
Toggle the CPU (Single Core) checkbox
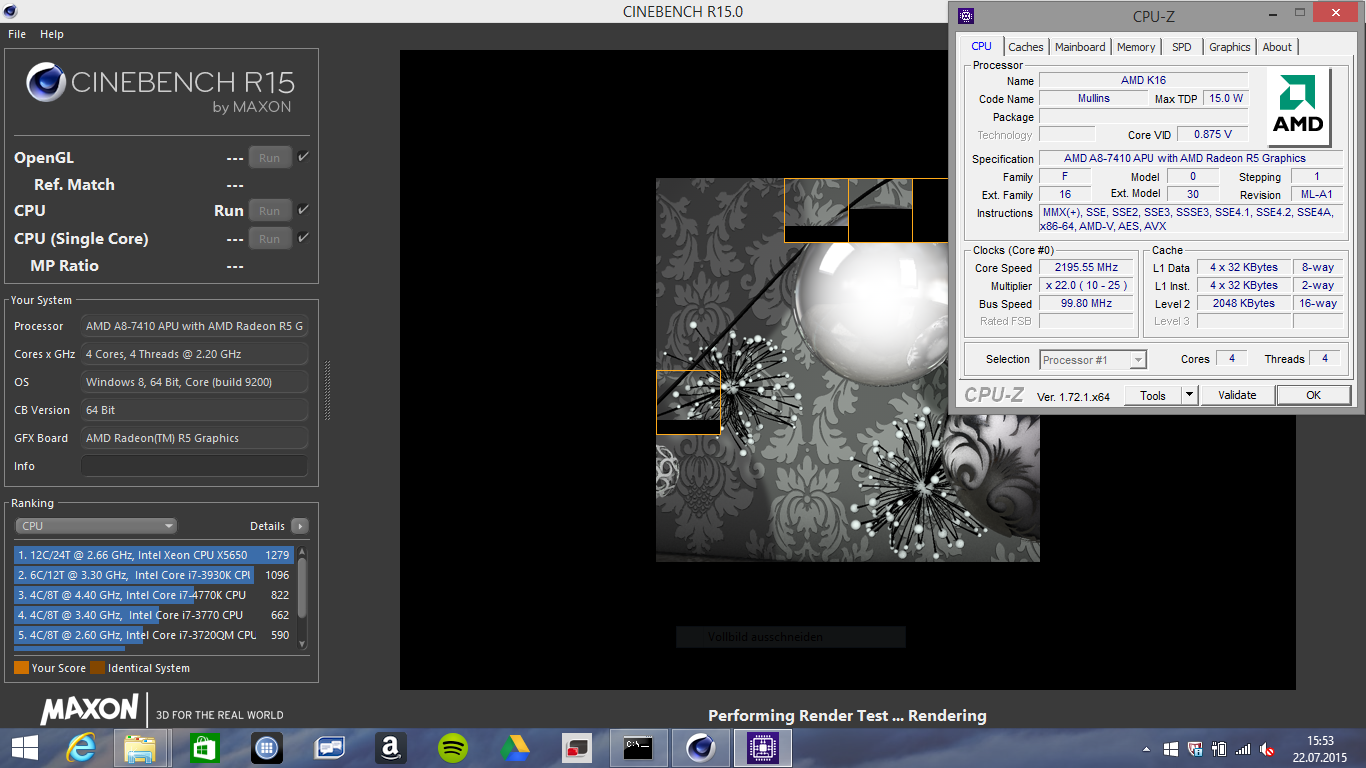[303, 238]
